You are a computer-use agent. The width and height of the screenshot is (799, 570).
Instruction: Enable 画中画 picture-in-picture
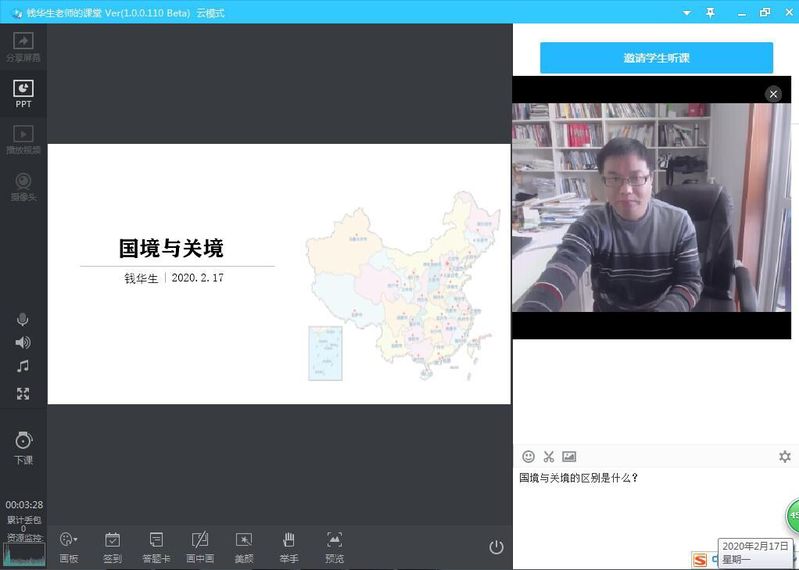200,548
